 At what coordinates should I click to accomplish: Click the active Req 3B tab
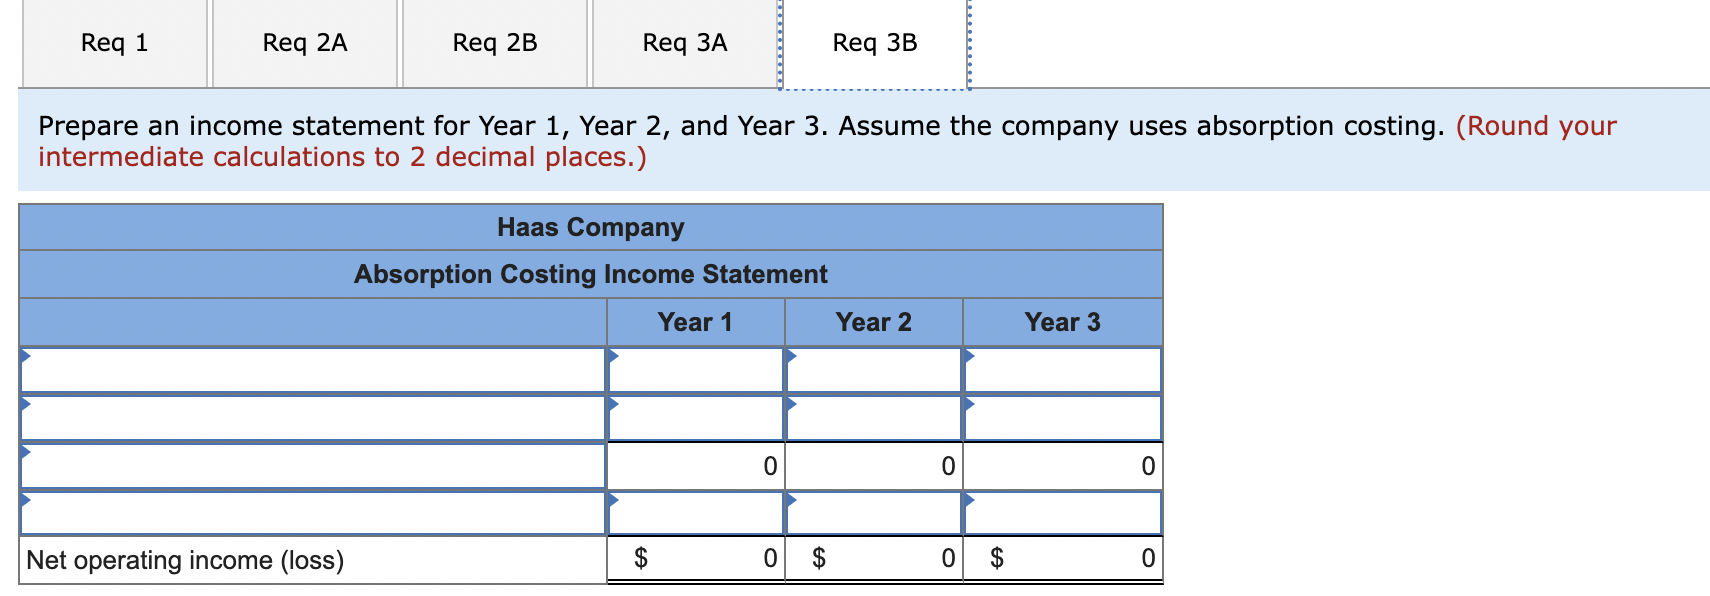[875, 42]
